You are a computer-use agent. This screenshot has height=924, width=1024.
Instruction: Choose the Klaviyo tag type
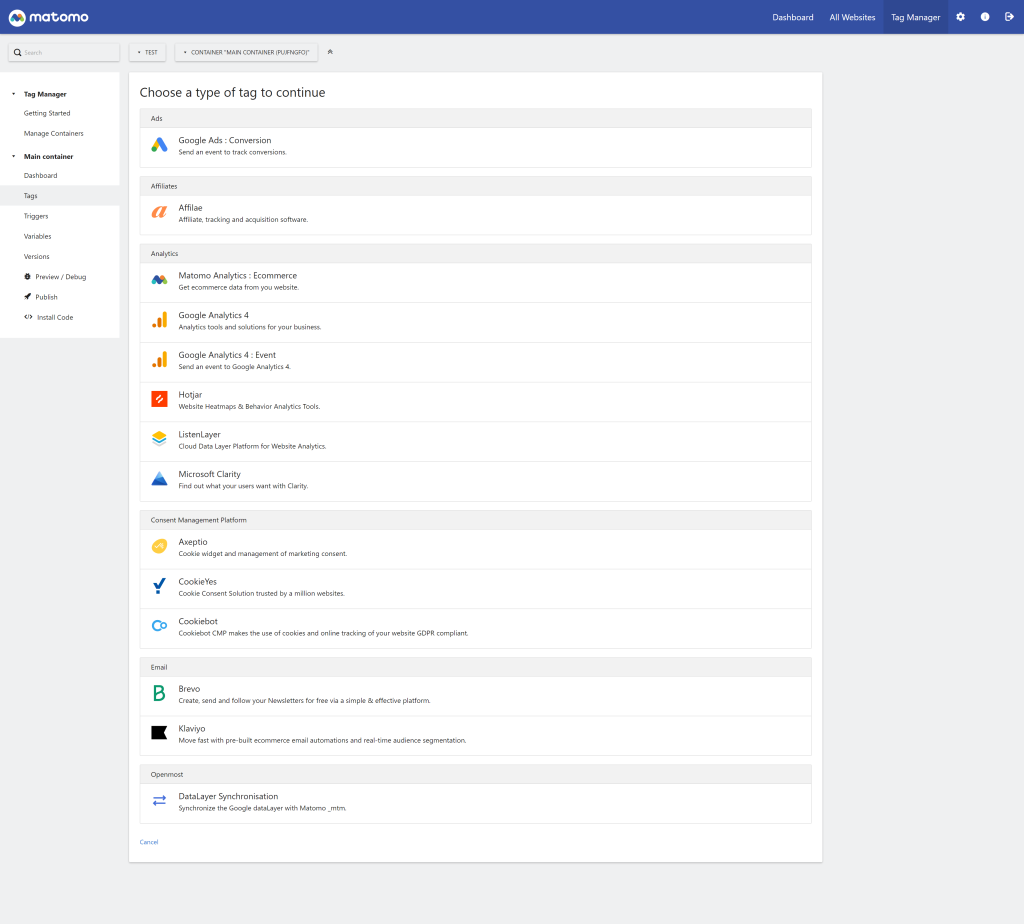(x=475, y=735)
